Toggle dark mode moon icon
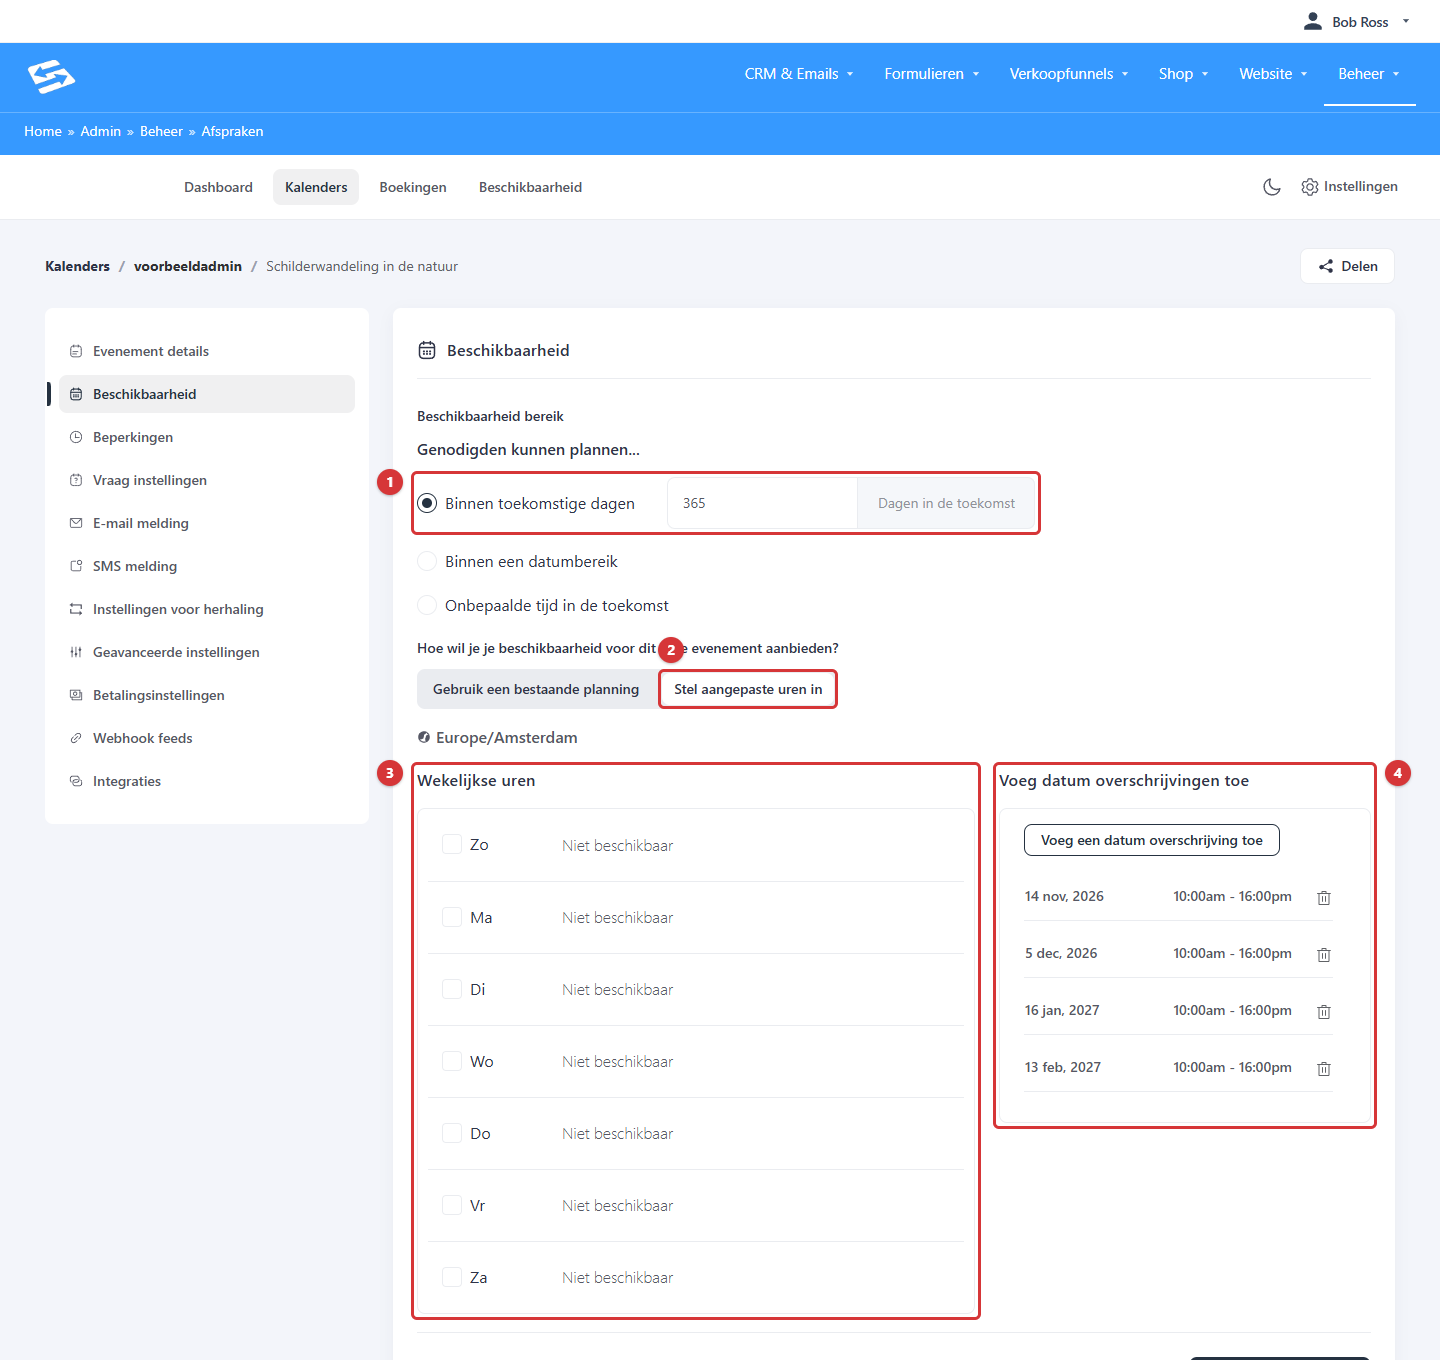 point(1272,187)
